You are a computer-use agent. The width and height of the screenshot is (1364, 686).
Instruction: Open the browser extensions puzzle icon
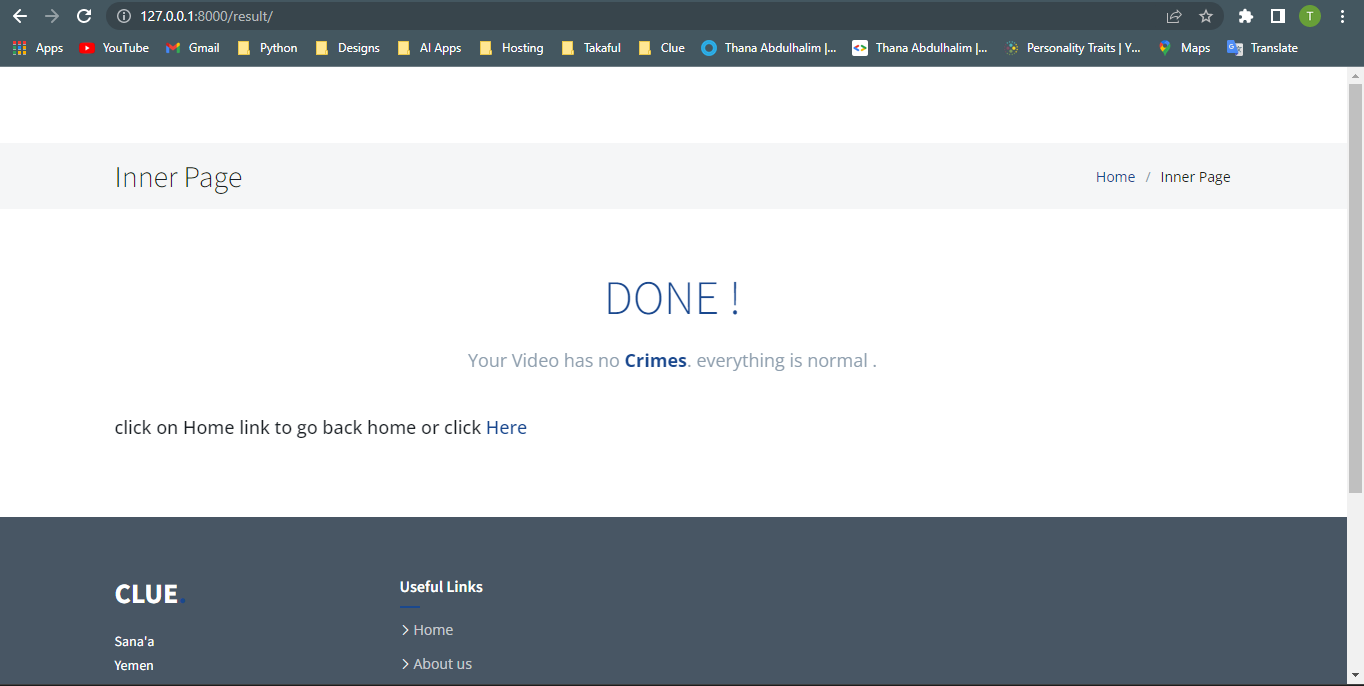click(x=1245, y=16)
